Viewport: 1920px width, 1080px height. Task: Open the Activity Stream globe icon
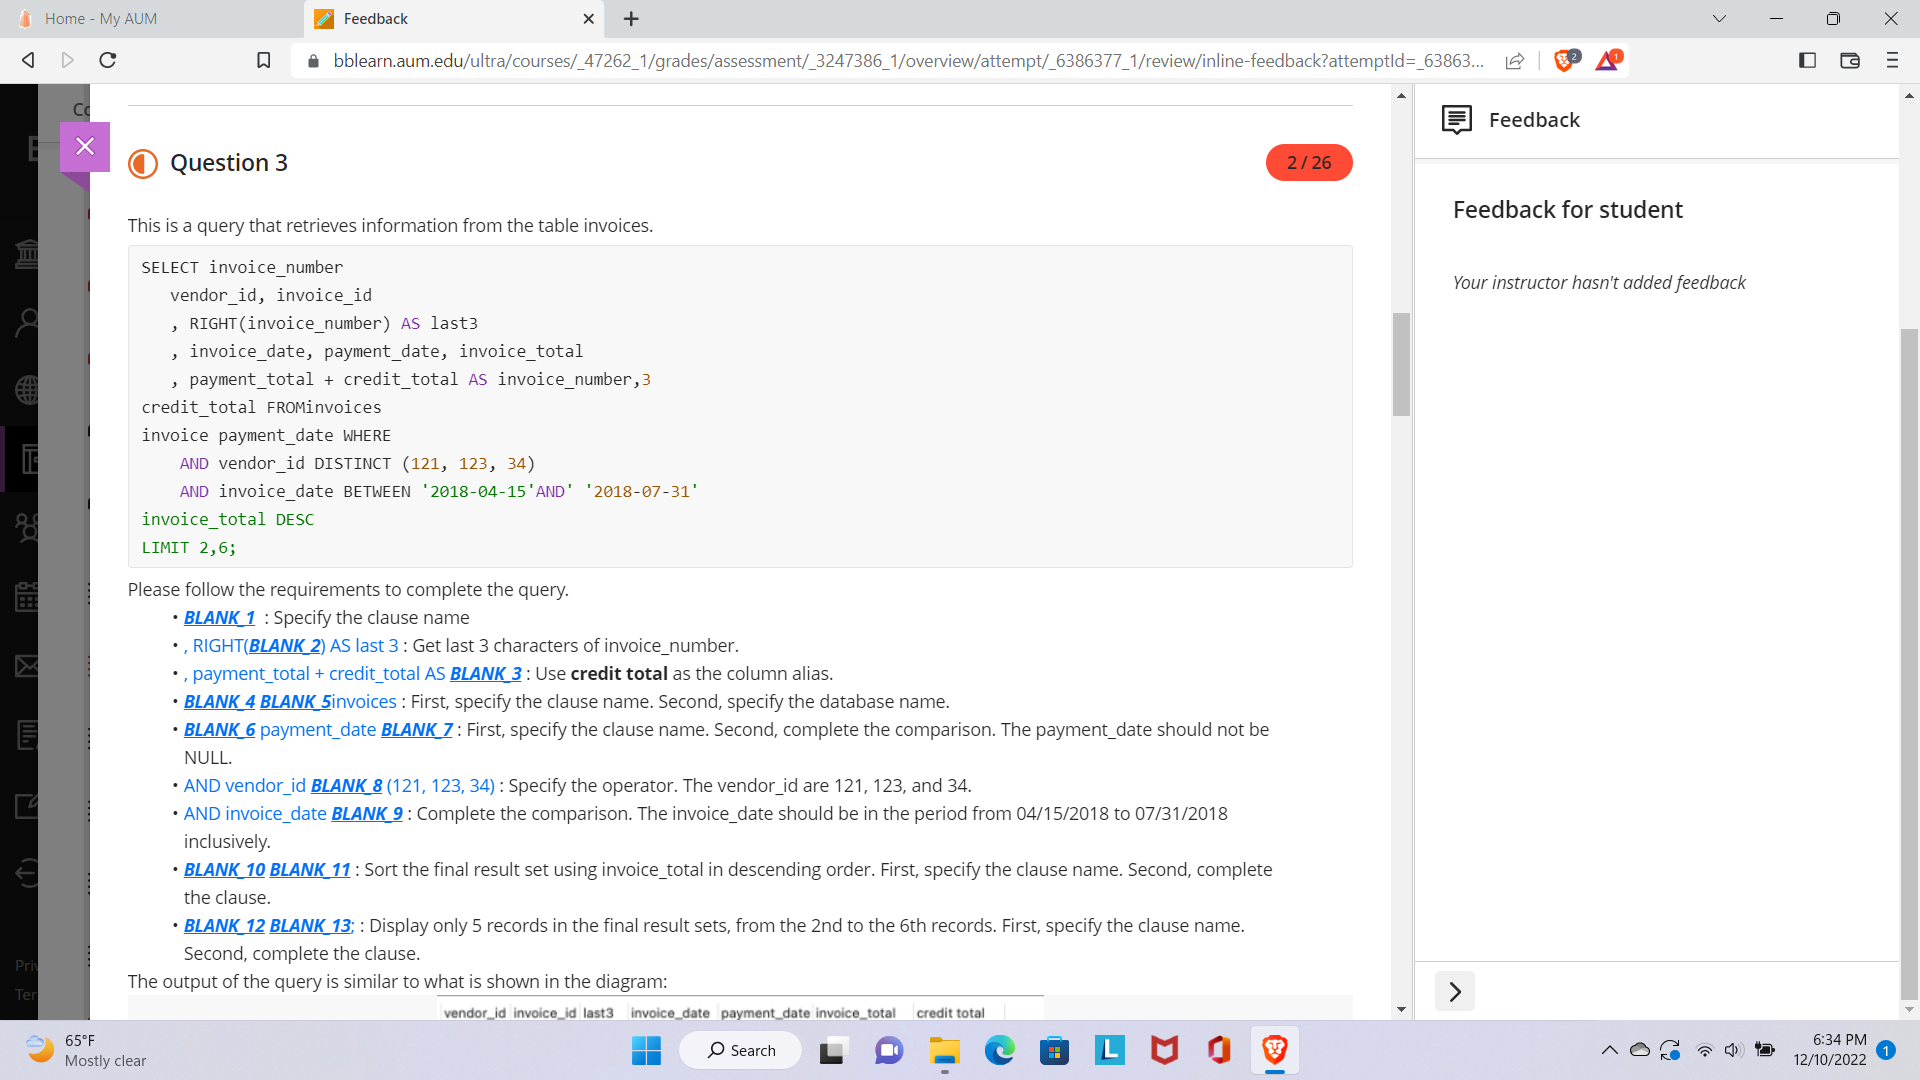coord(28,390)
